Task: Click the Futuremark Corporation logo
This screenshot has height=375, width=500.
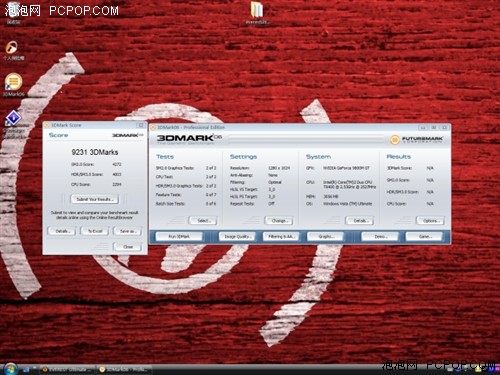Action: pyautogui.click(x=417, y=139)
